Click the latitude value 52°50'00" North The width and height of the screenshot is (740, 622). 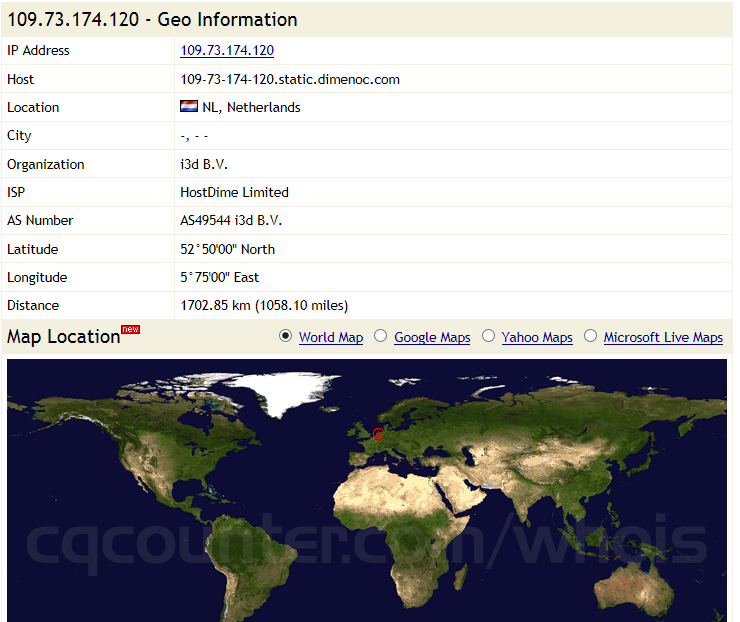pos(227,249)
